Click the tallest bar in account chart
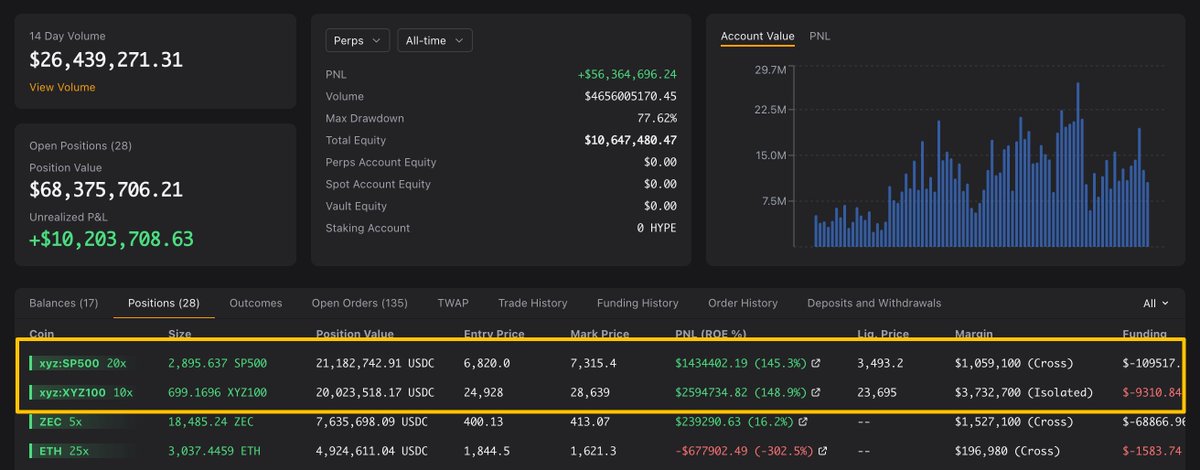1200x470 pixels. point(1078,165)
